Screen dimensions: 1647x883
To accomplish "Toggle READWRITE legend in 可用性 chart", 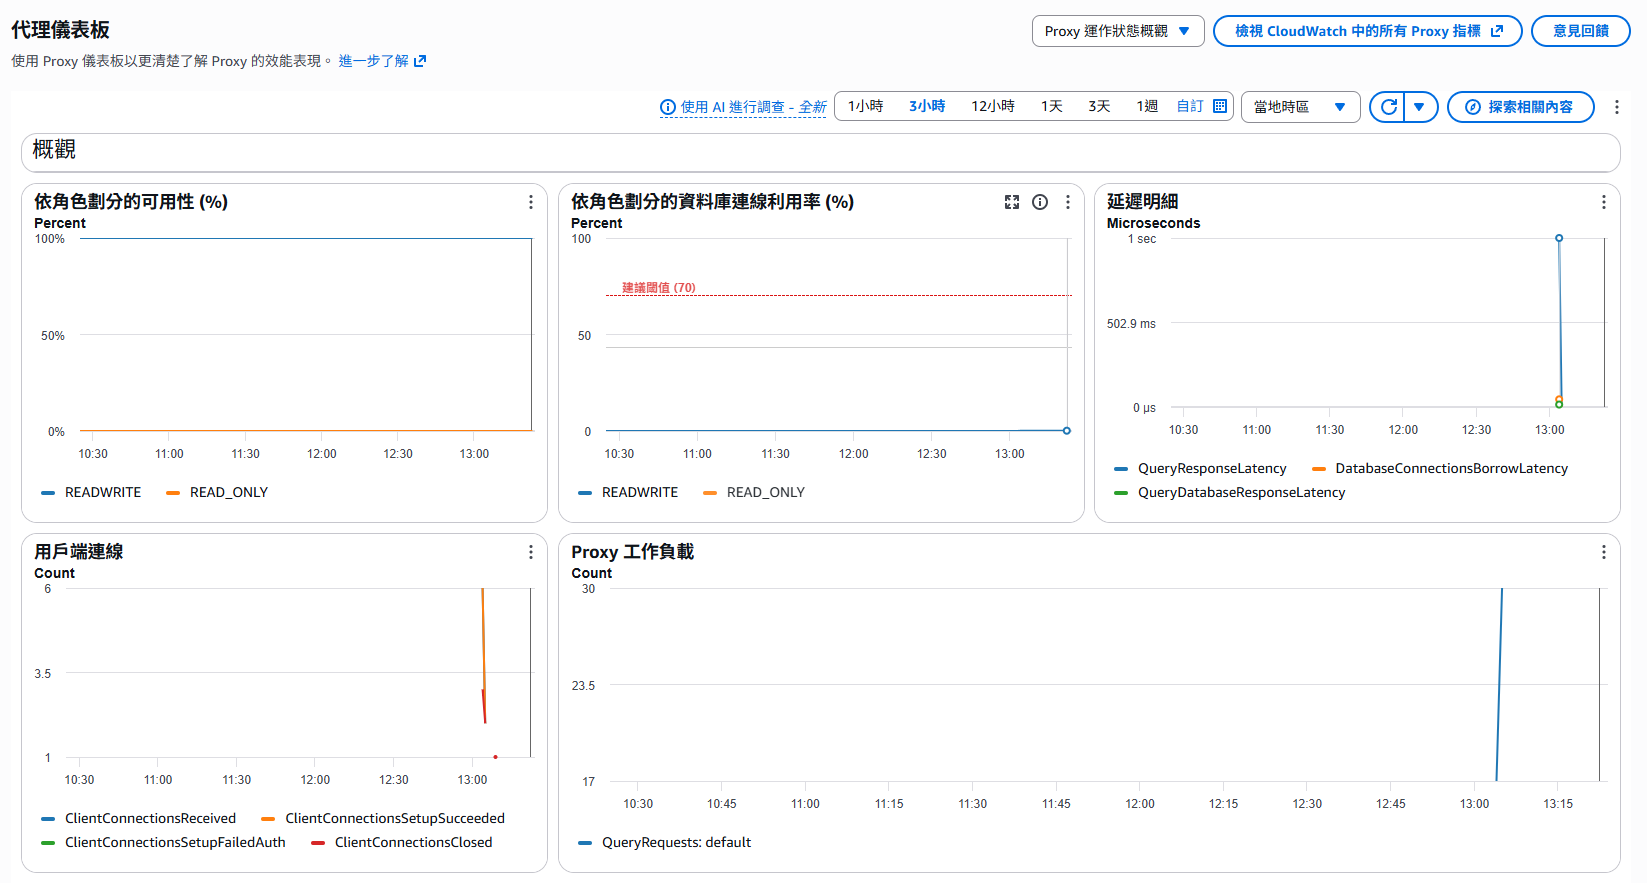I will pyautogui.click(x=91, y=492).
